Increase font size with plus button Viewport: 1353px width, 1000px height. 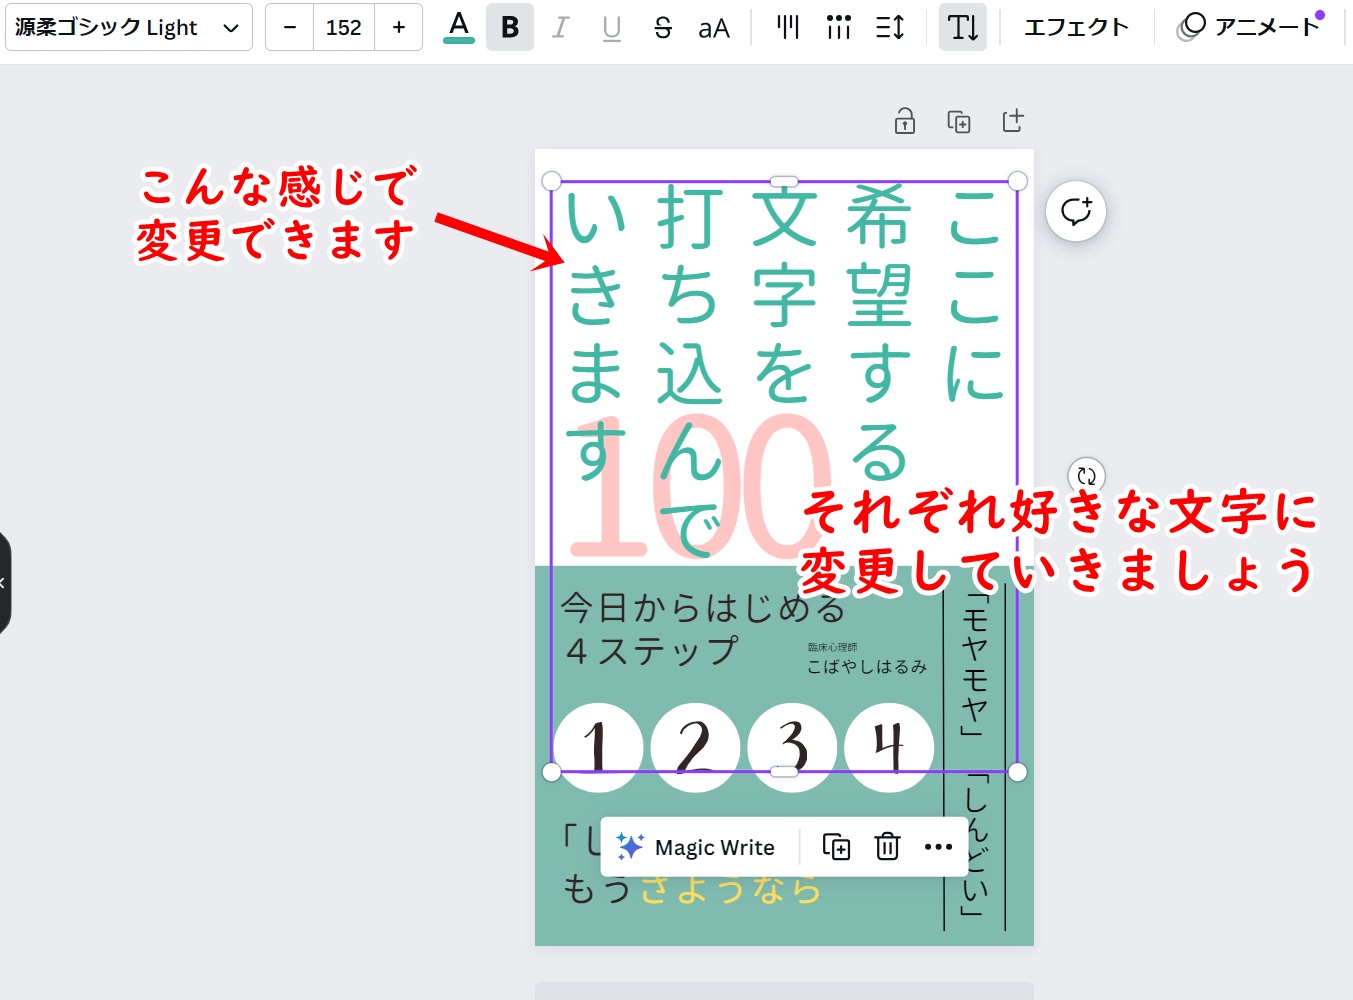399,27
